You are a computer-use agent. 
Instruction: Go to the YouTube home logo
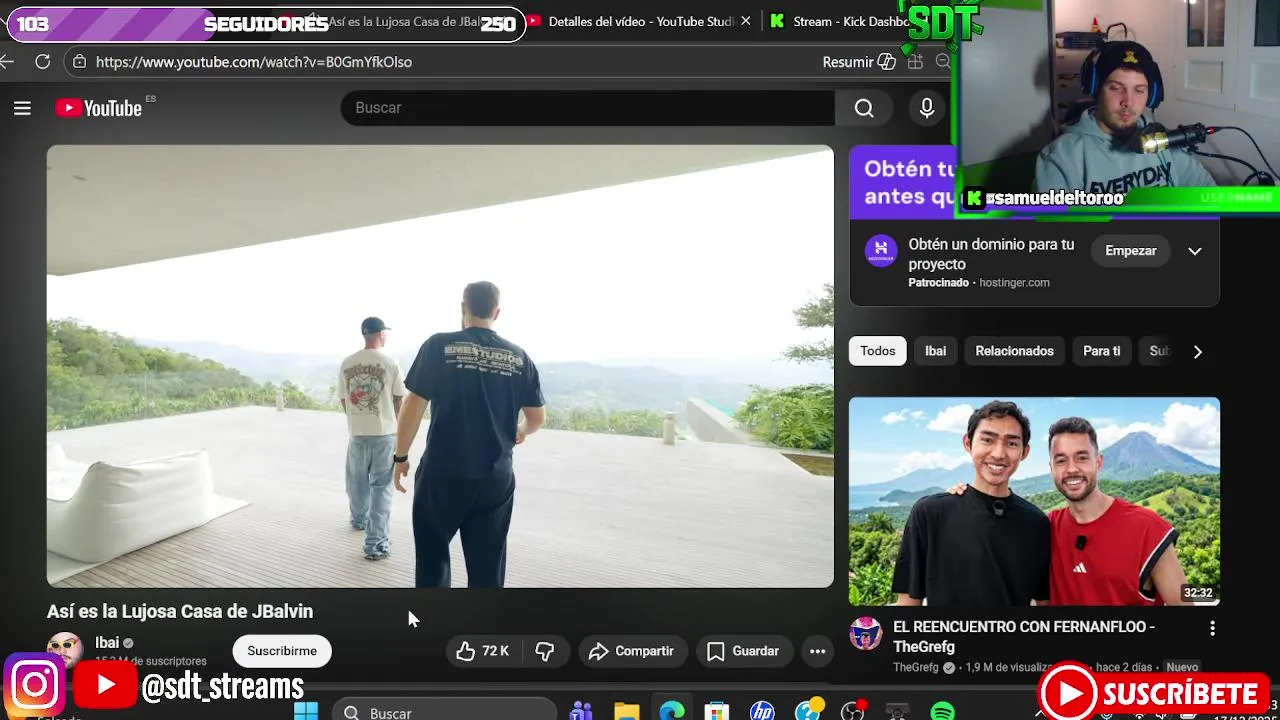[99, 108]
